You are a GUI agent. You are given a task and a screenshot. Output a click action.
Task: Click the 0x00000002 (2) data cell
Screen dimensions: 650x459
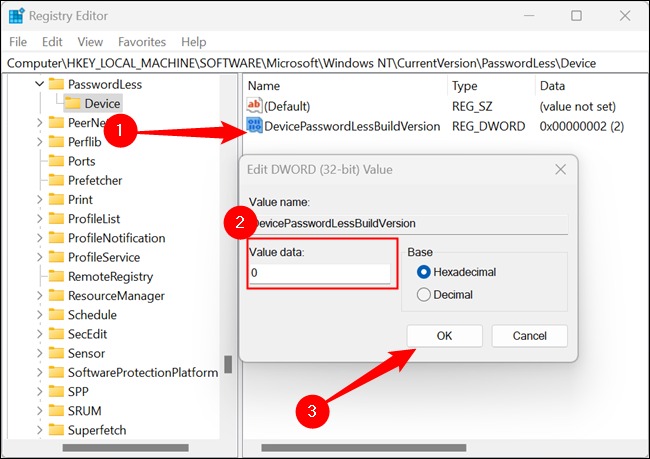tap(582, 126)
